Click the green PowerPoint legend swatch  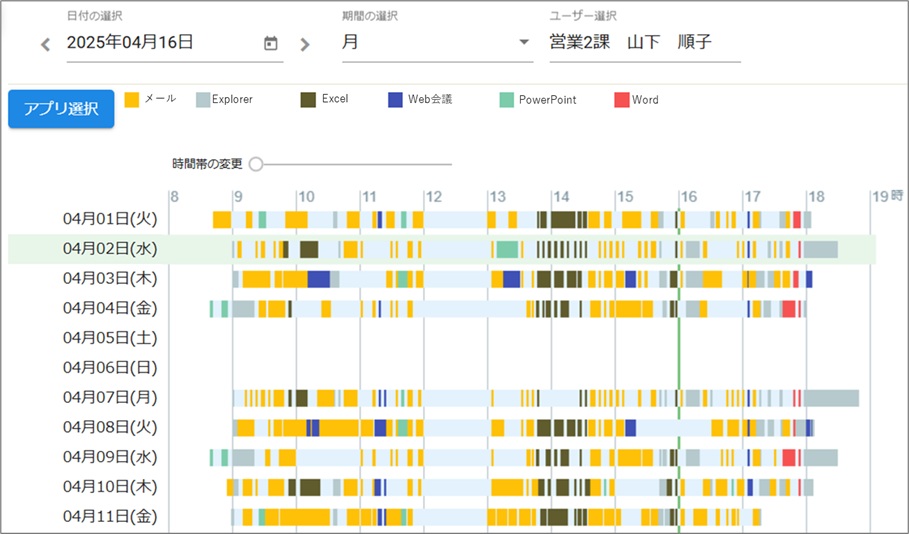[507, 100]
